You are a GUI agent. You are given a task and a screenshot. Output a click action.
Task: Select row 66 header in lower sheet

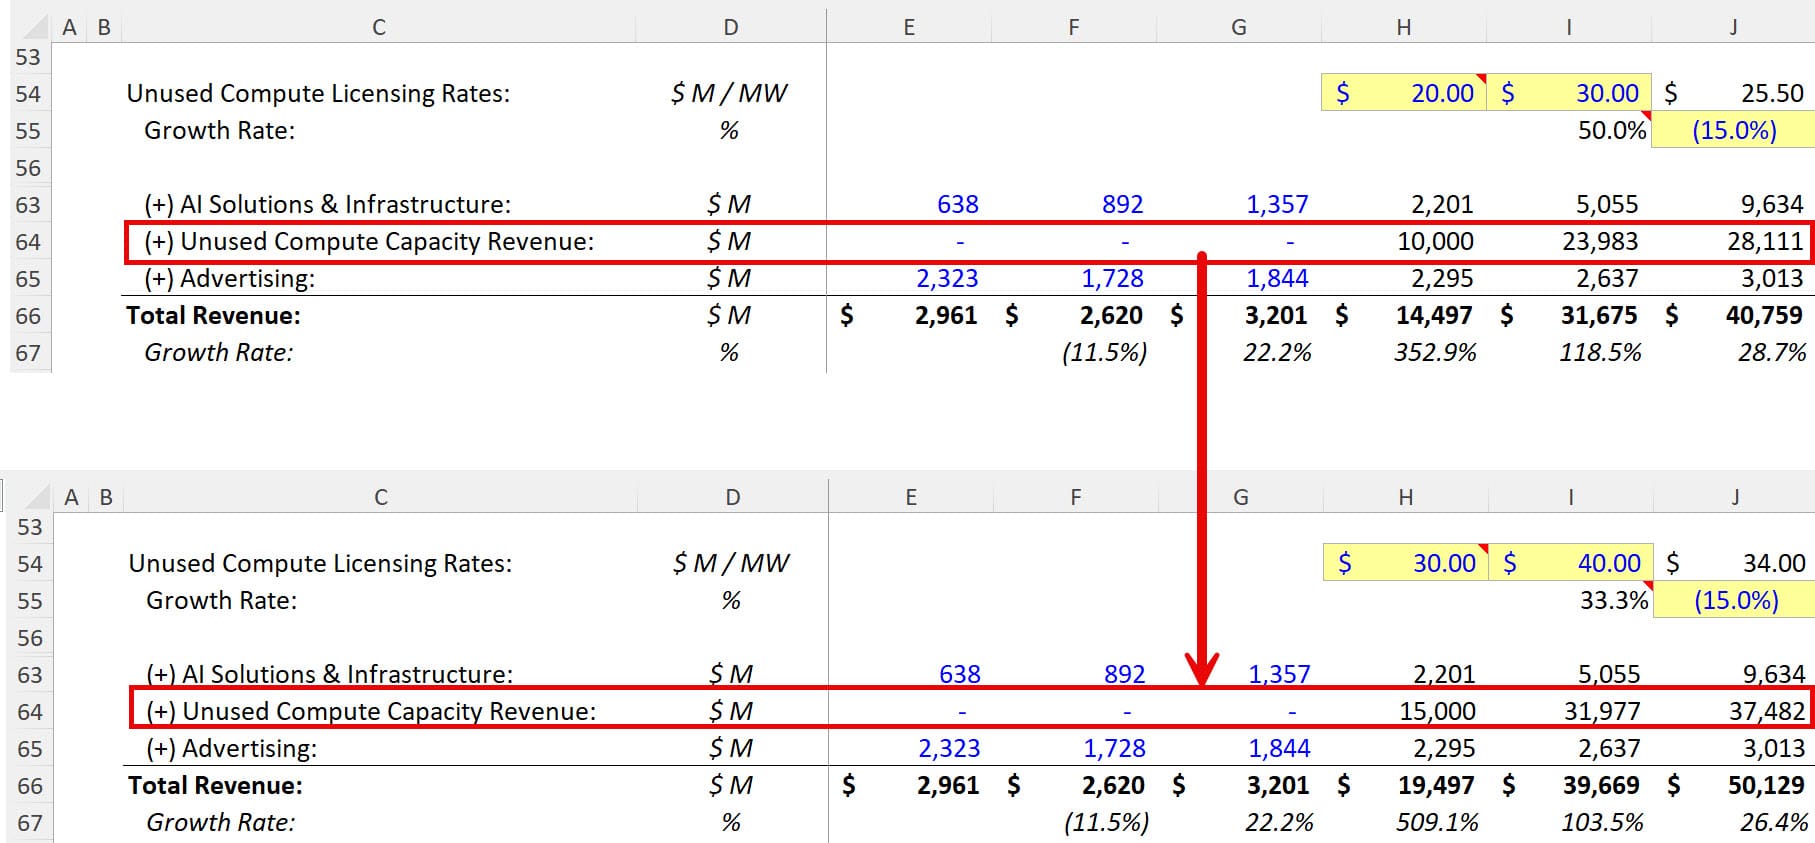coord(31,785)
